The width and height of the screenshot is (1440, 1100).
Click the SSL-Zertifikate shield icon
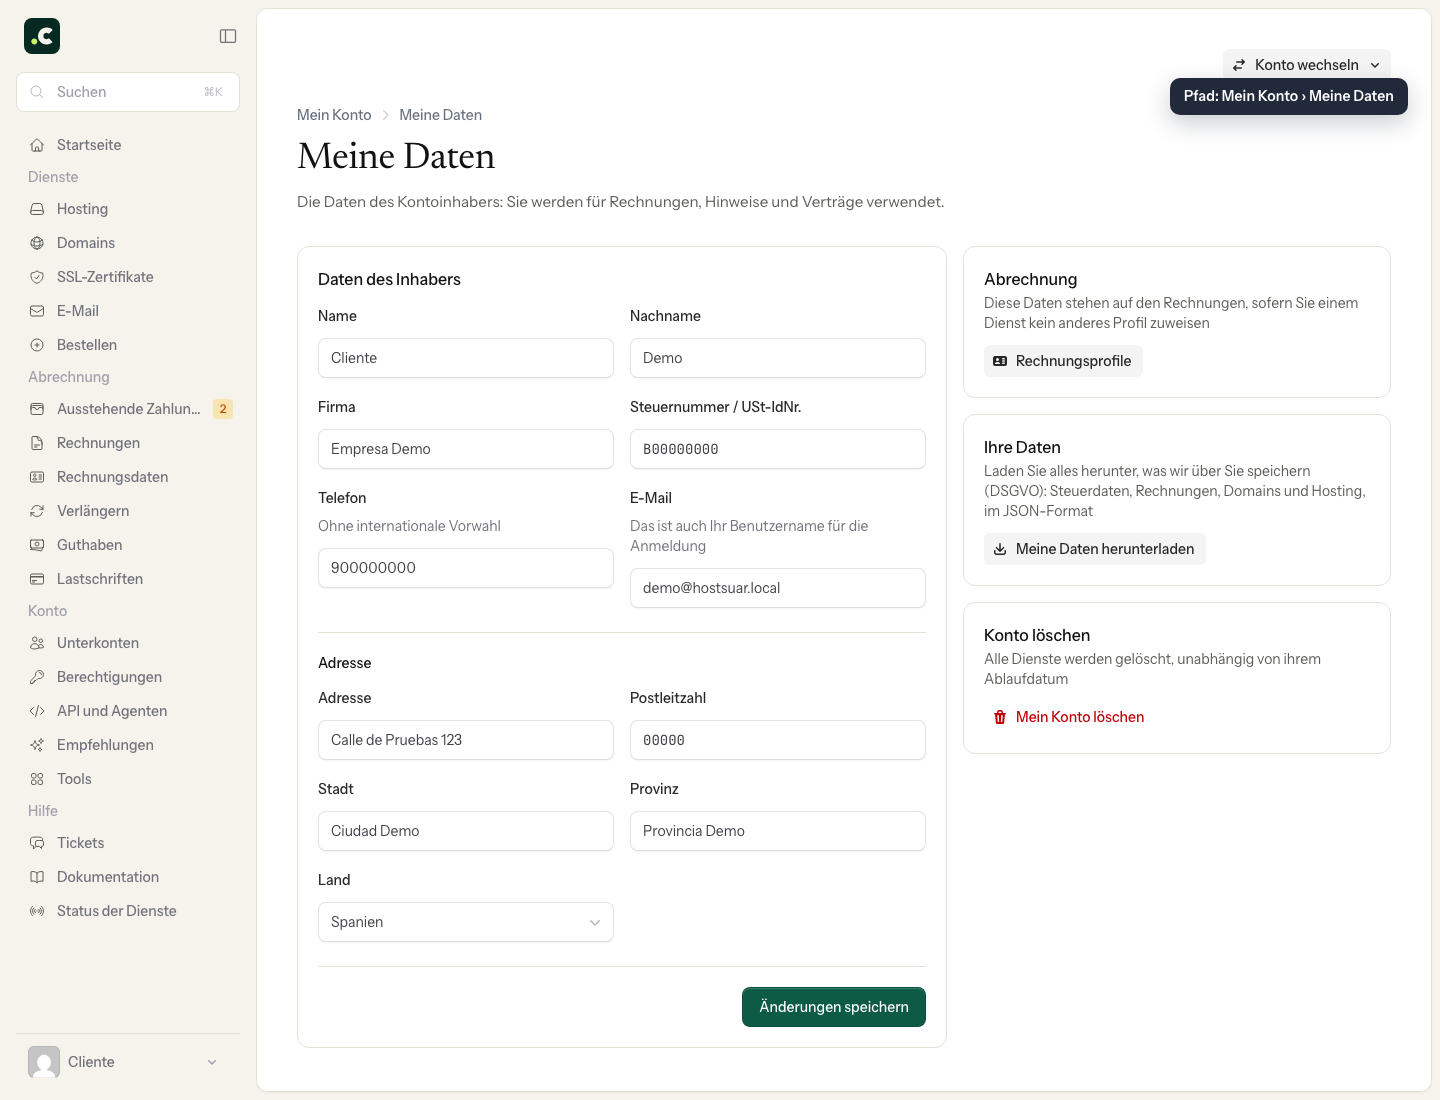[x=37, y=277]
